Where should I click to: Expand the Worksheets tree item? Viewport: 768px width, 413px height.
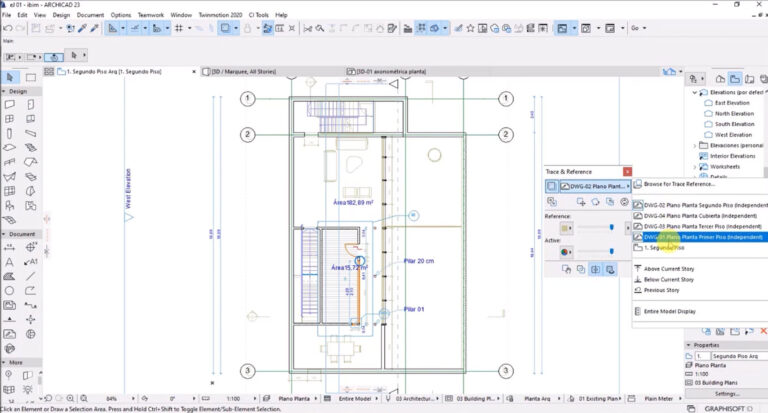coord(696,166)
